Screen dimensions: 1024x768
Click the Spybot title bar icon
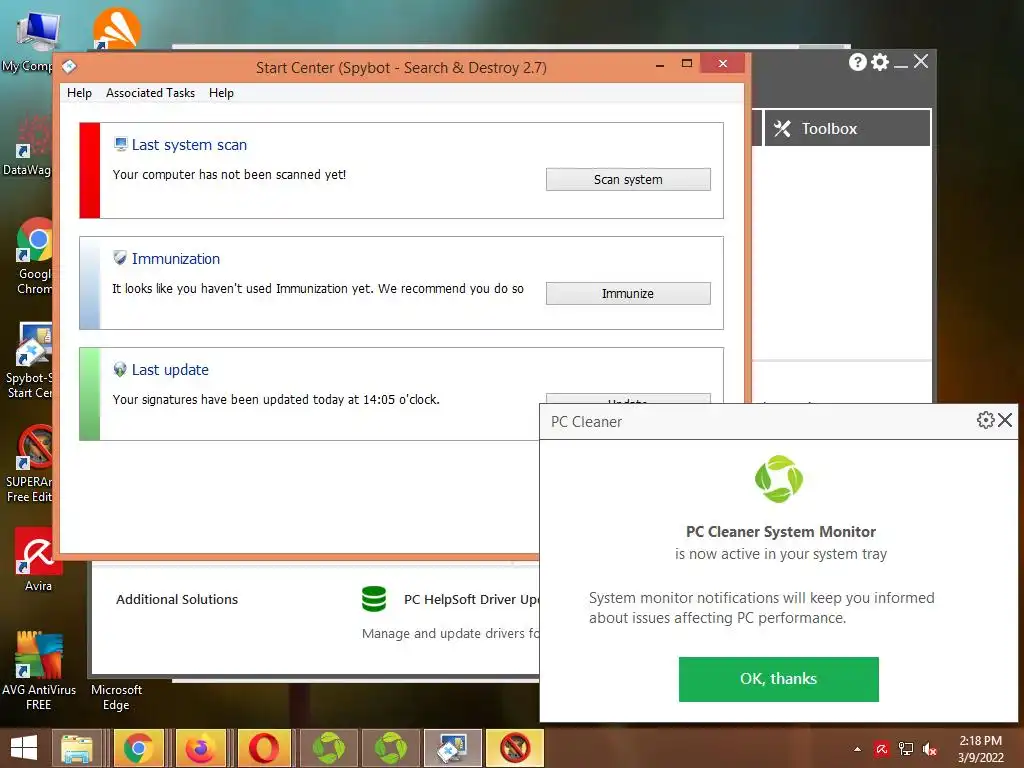click(x=69, y=66)
